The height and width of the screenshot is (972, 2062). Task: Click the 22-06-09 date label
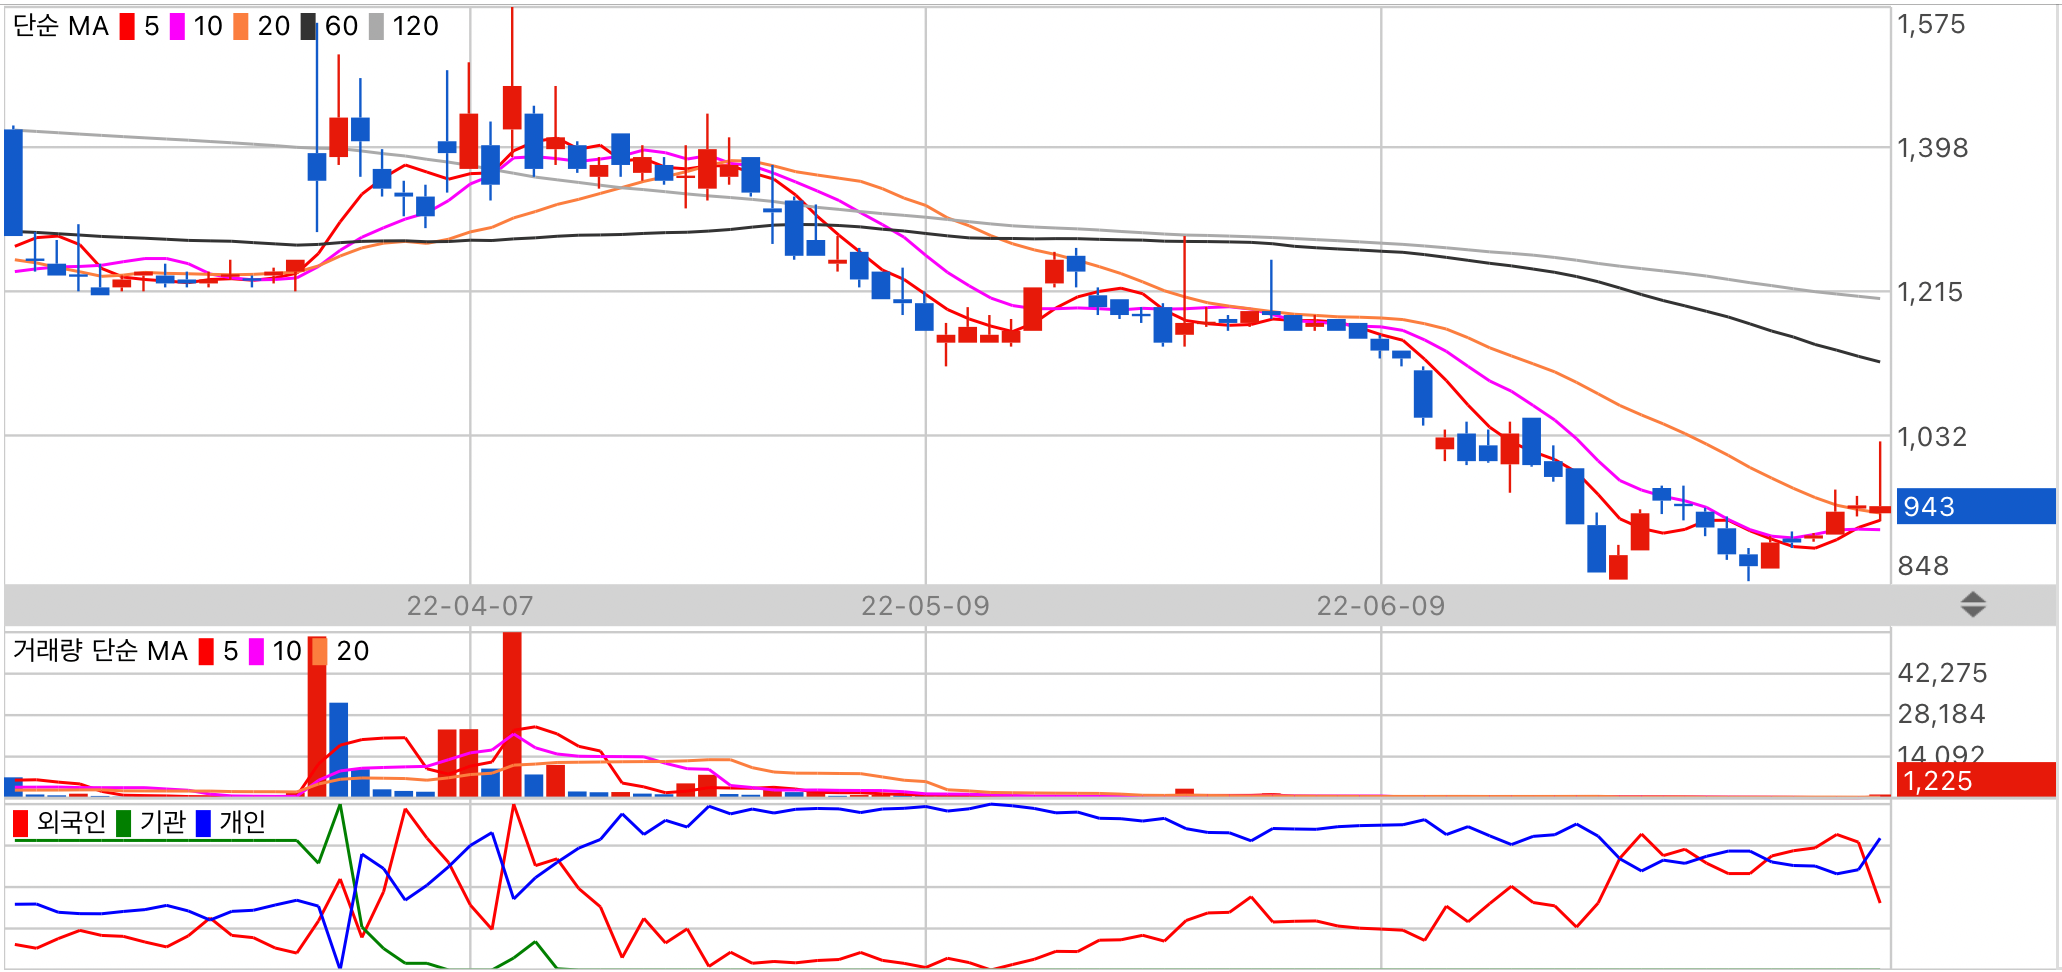click(x=1381, y=606)
